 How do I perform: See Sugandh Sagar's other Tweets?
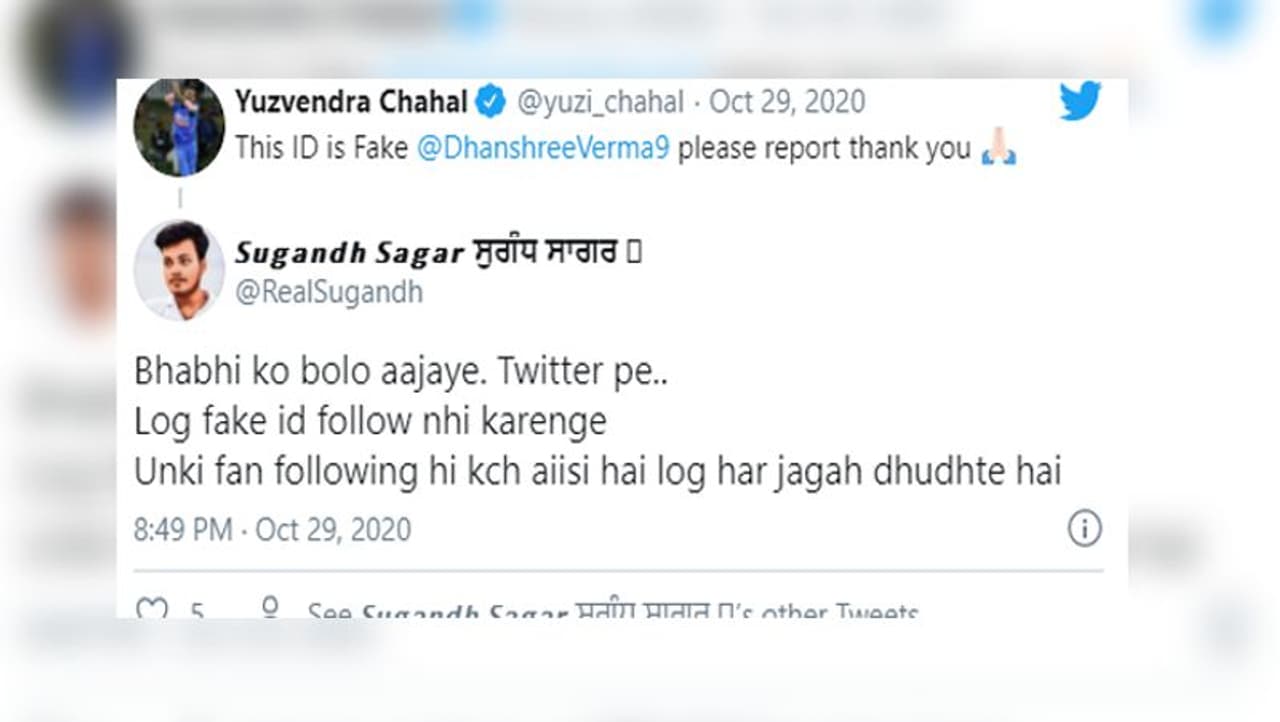coord(612,610)
